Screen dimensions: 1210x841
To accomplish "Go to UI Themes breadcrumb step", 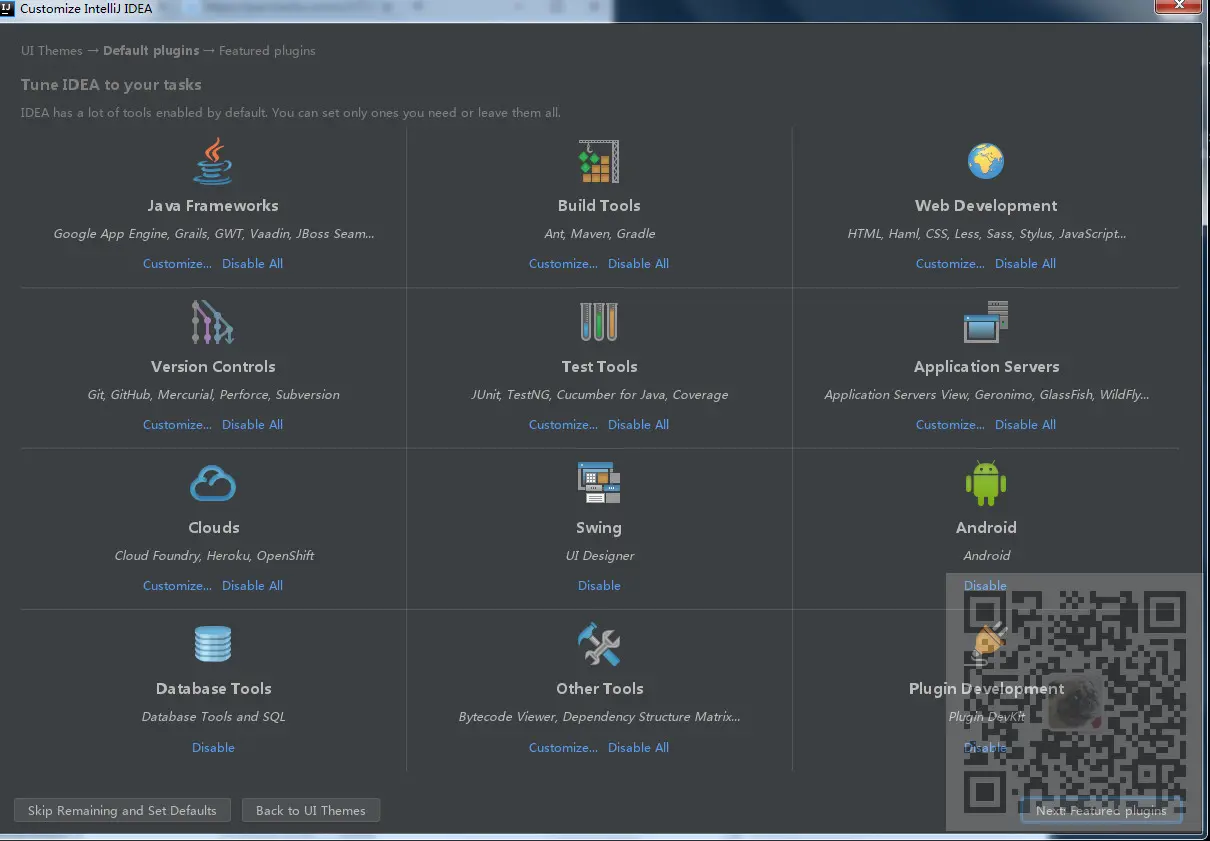I will tap(52, 51).
